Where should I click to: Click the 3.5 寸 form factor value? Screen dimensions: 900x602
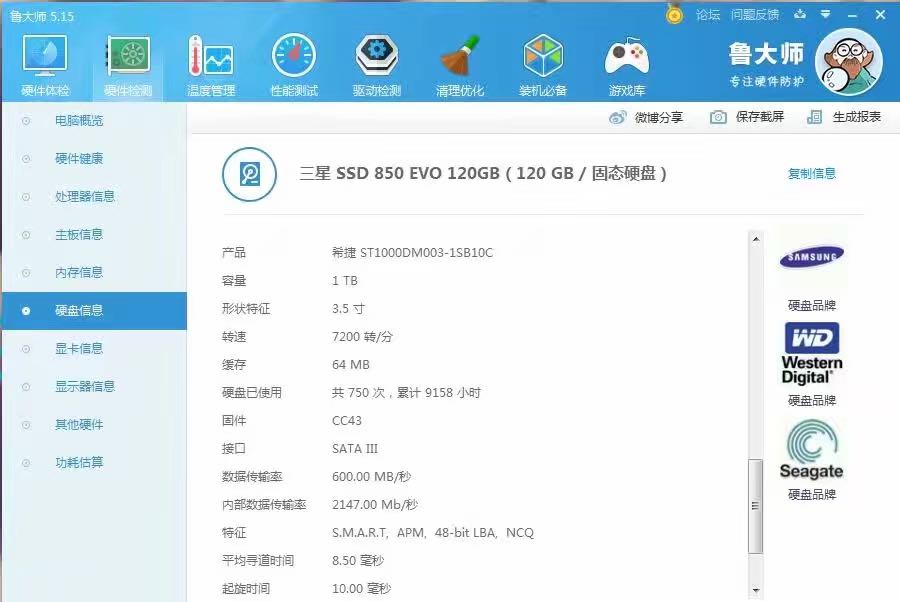pos(348,309)
